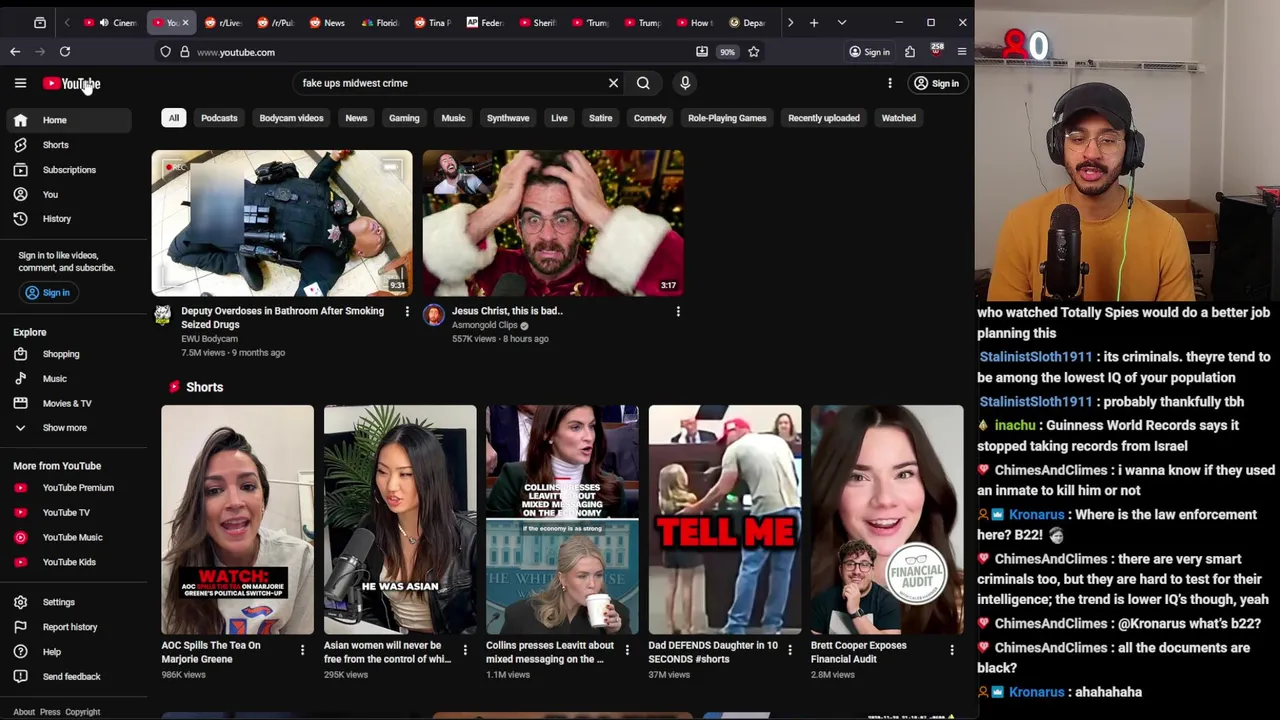Clear the search box text

coord(613,83)
